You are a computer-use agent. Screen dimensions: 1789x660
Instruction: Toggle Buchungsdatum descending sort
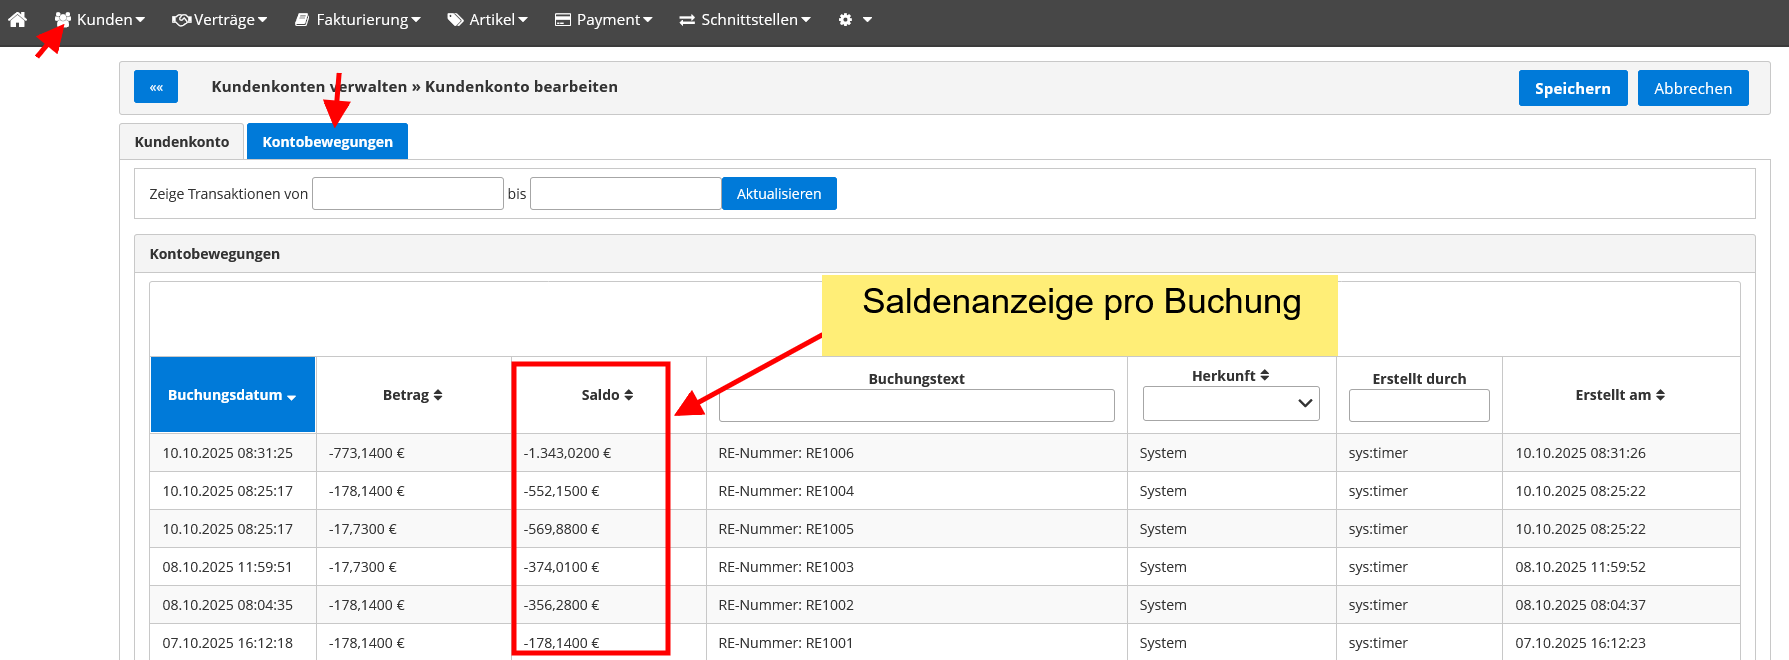pyautogui.click(x=232, y=395)
